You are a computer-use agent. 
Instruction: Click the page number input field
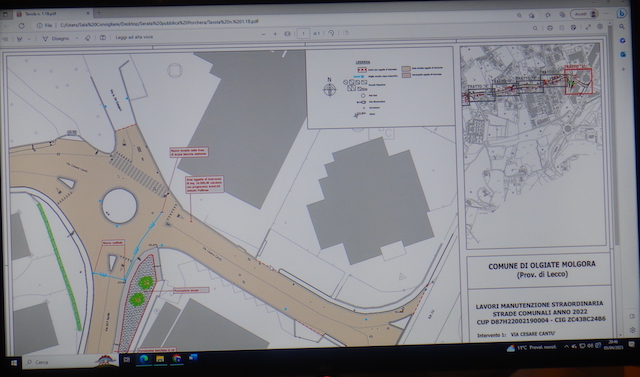303,33
